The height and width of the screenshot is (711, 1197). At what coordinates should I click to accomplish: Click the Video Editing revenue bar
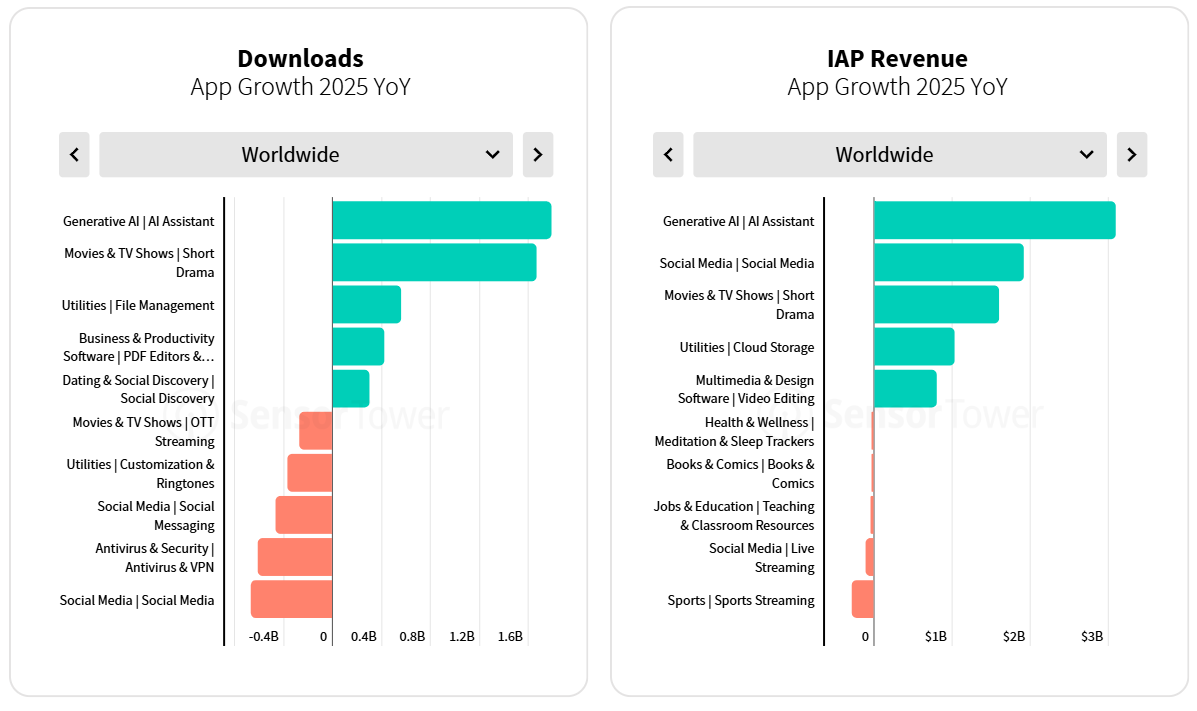pyautogui.click(x=905, y=389)
